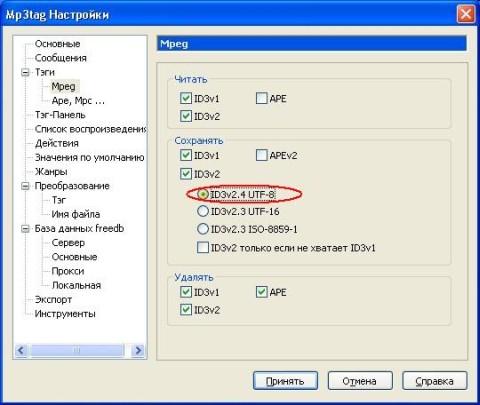This screenshot has height=405, width=480.
Task: Click tree scrollbar left arrow
Action: tap(21, 350)
